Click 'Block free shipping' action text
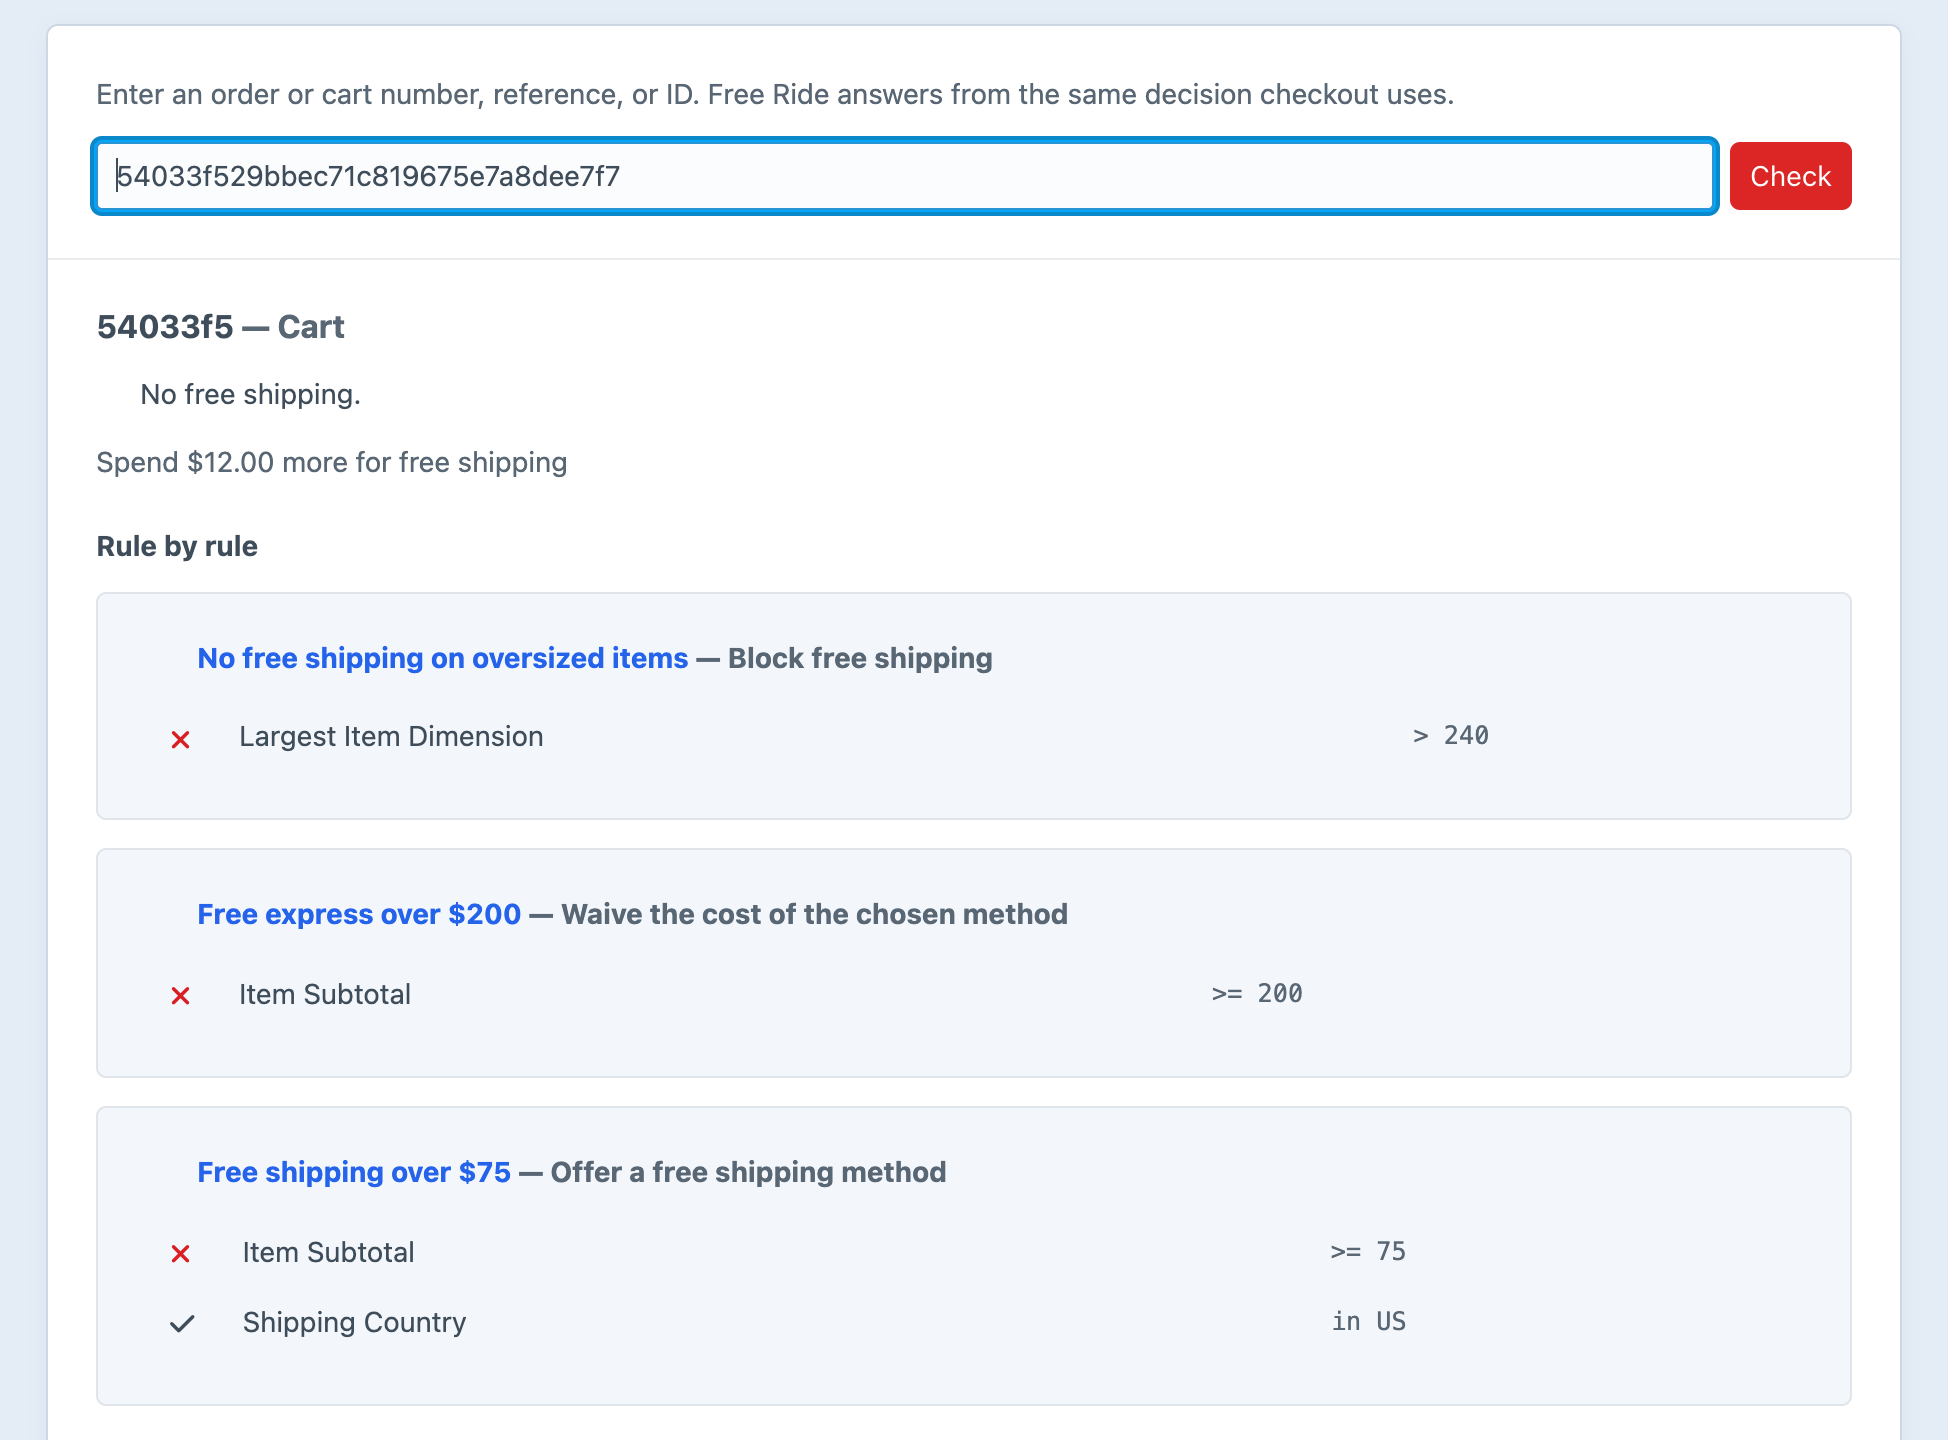 [x=860, y=658]
